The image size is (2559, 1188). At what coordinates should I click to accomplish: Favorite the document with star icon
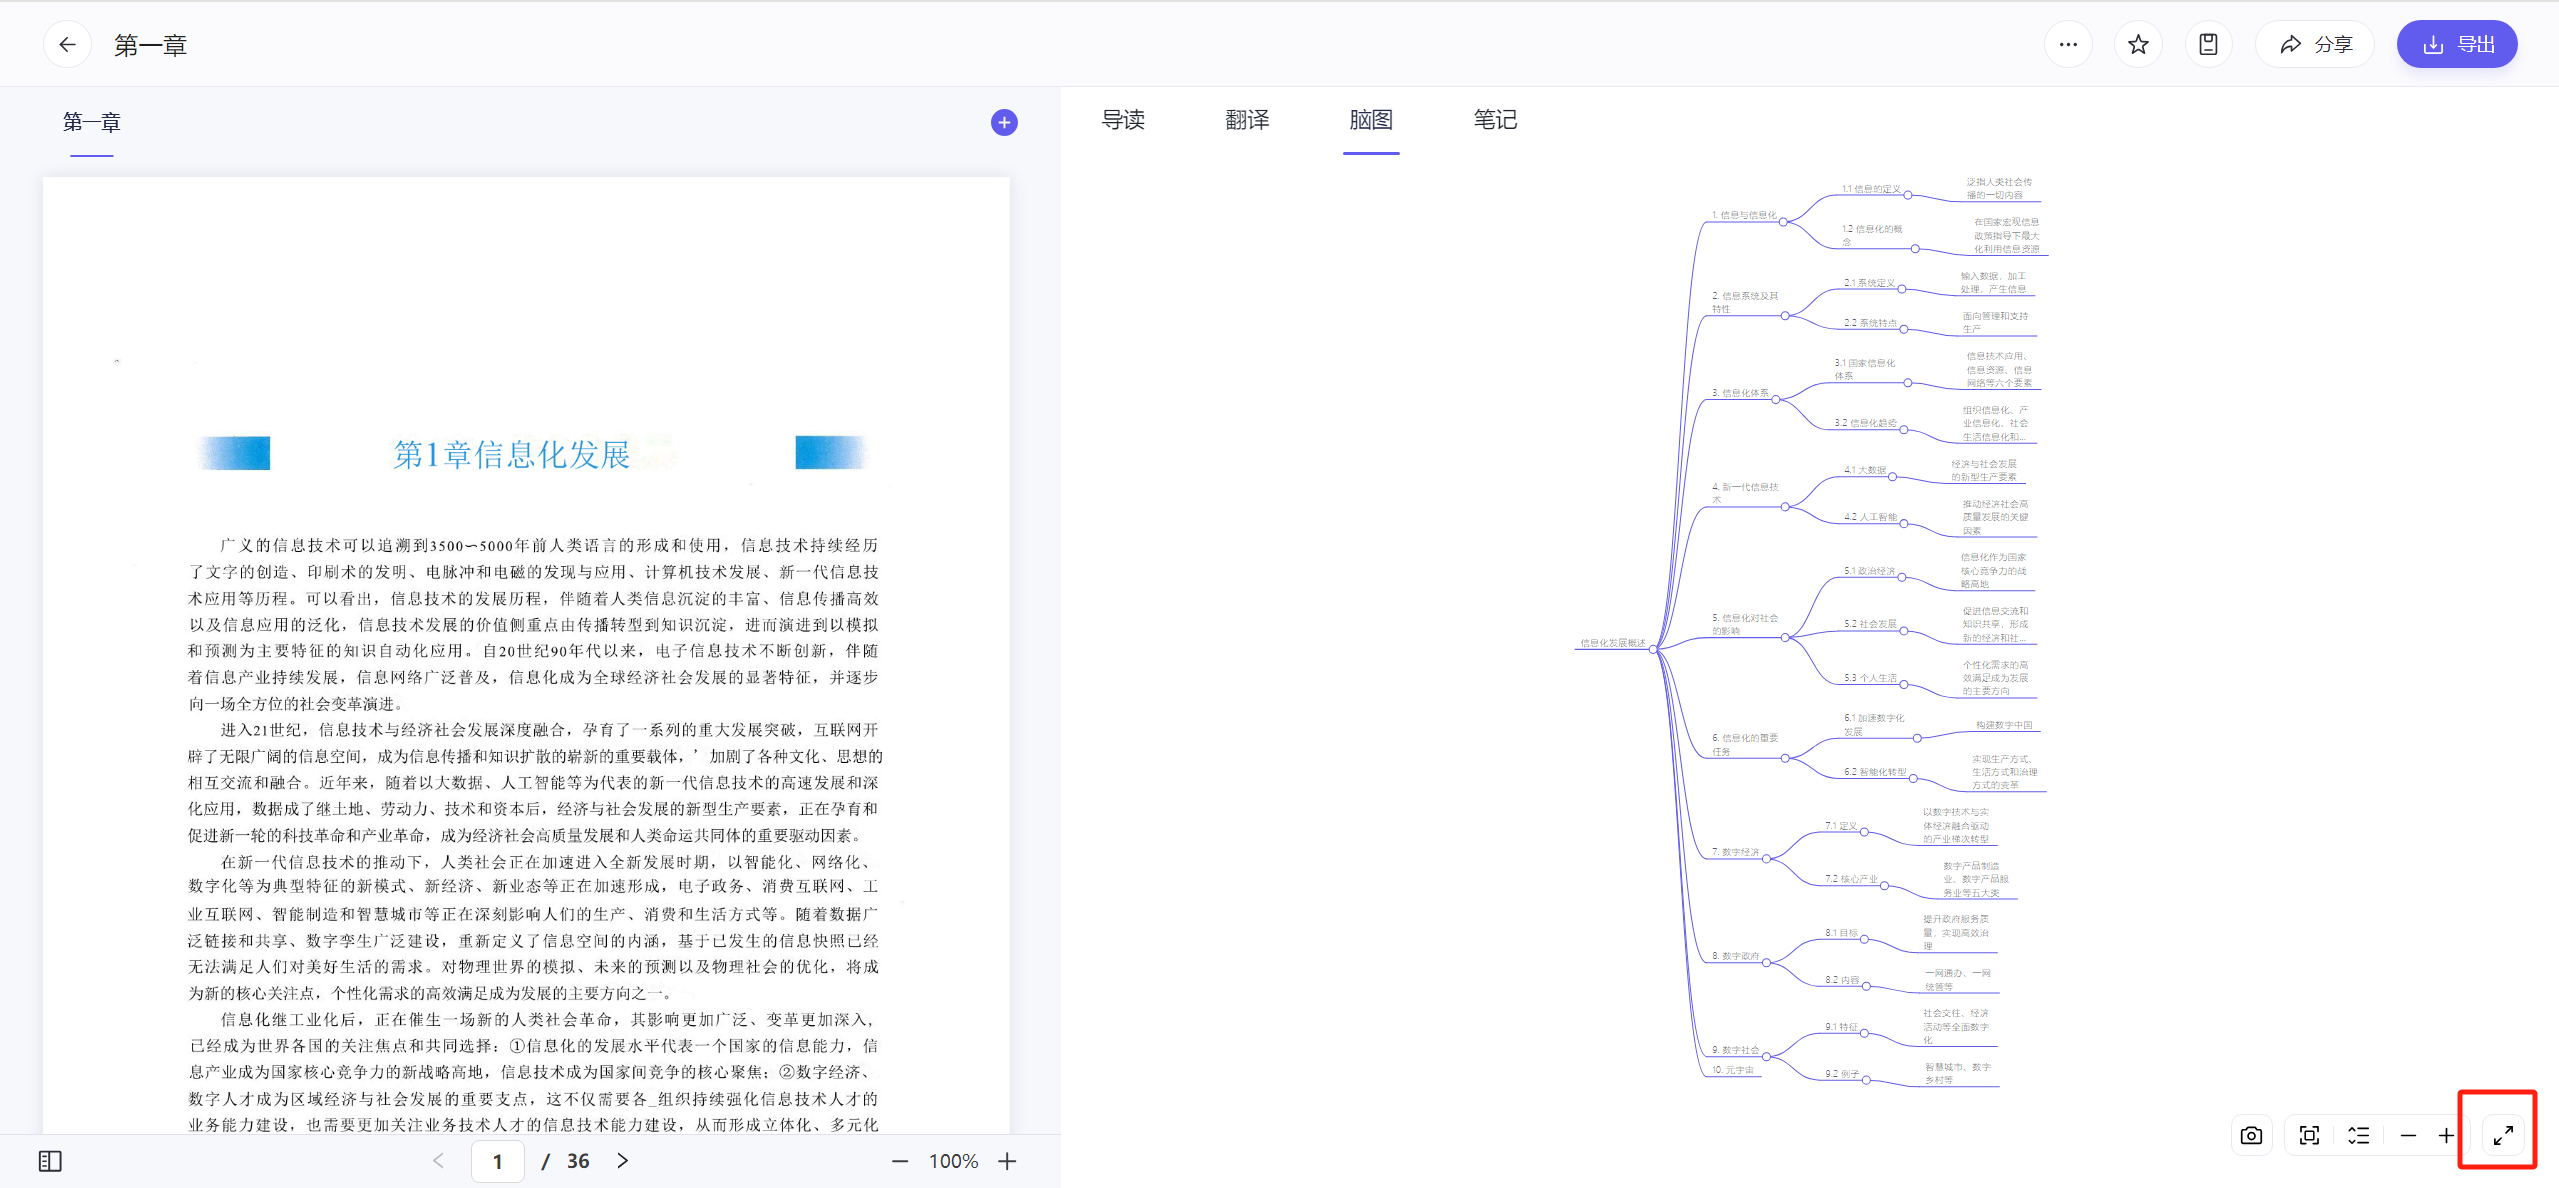coord(2138,44)
